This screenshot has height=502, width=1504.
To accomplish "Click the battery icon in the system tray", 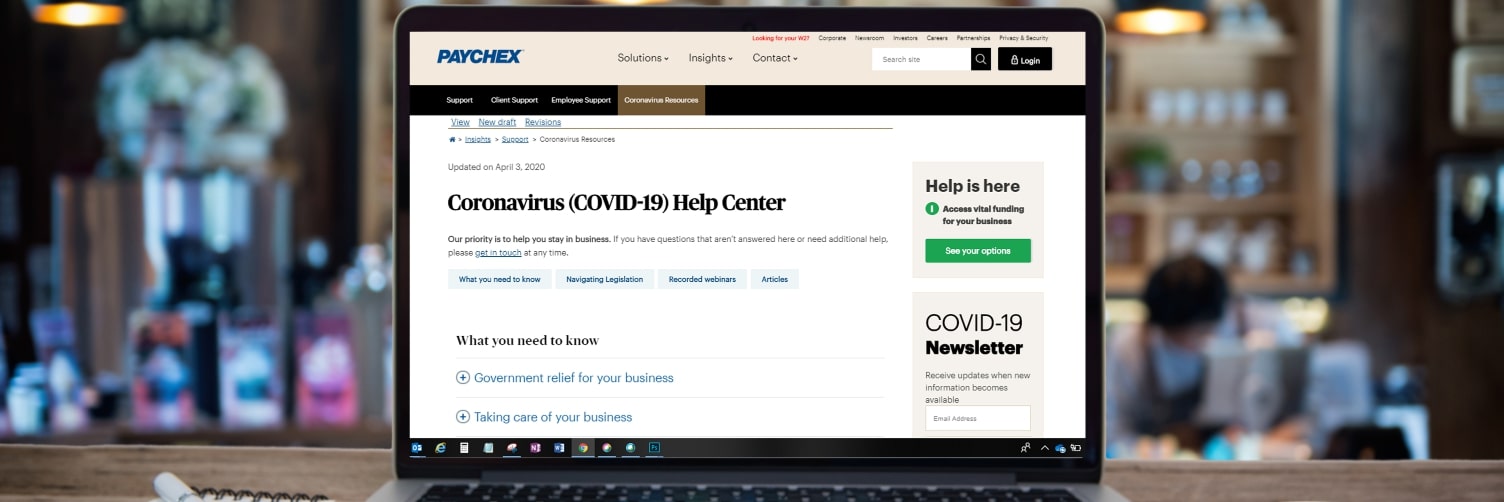I will pyautogui.click(x=1075, y=448).
